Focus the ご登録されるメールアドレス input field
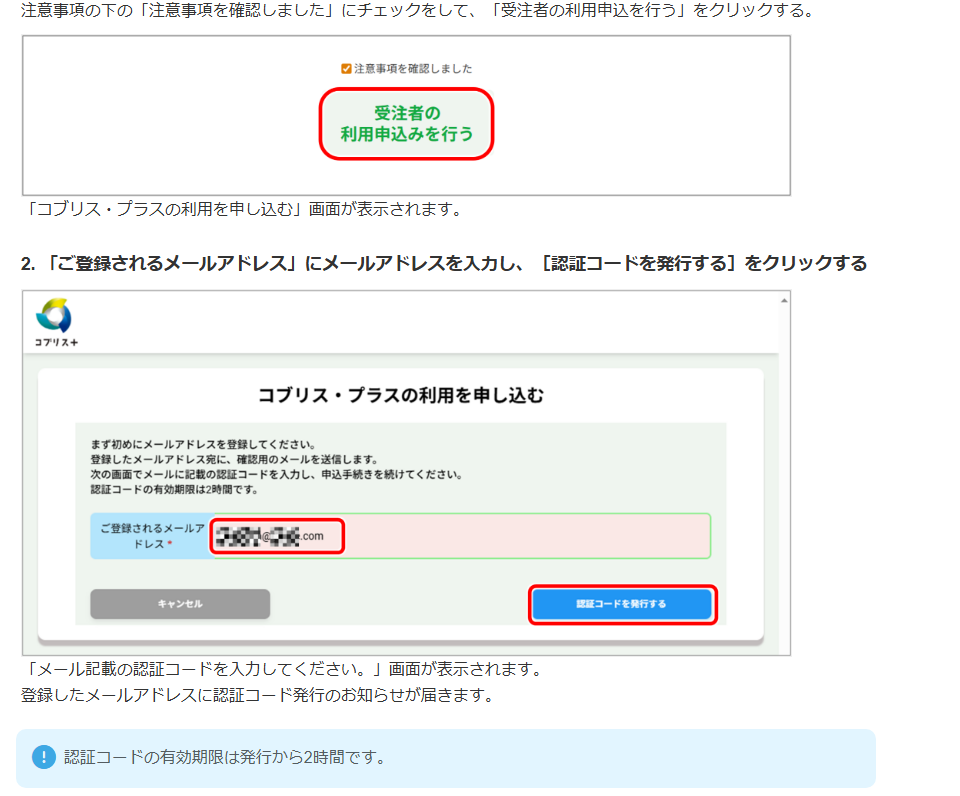This screenshot has width=960, height=796. tap(520, 536)
